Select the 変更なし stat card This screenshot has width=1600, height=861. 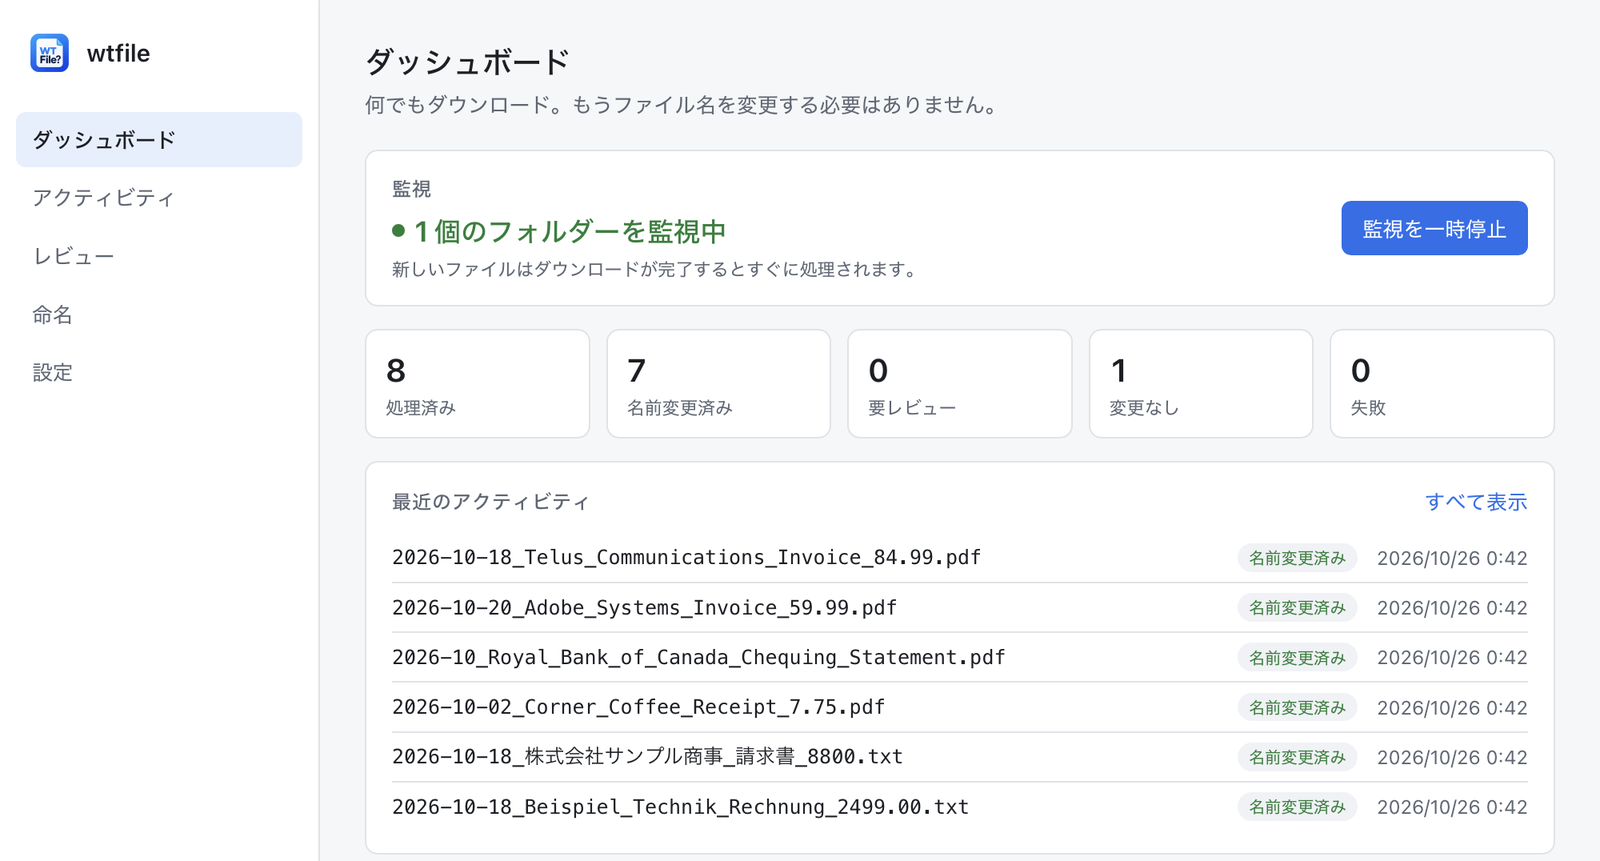[x=1201, y=384]
